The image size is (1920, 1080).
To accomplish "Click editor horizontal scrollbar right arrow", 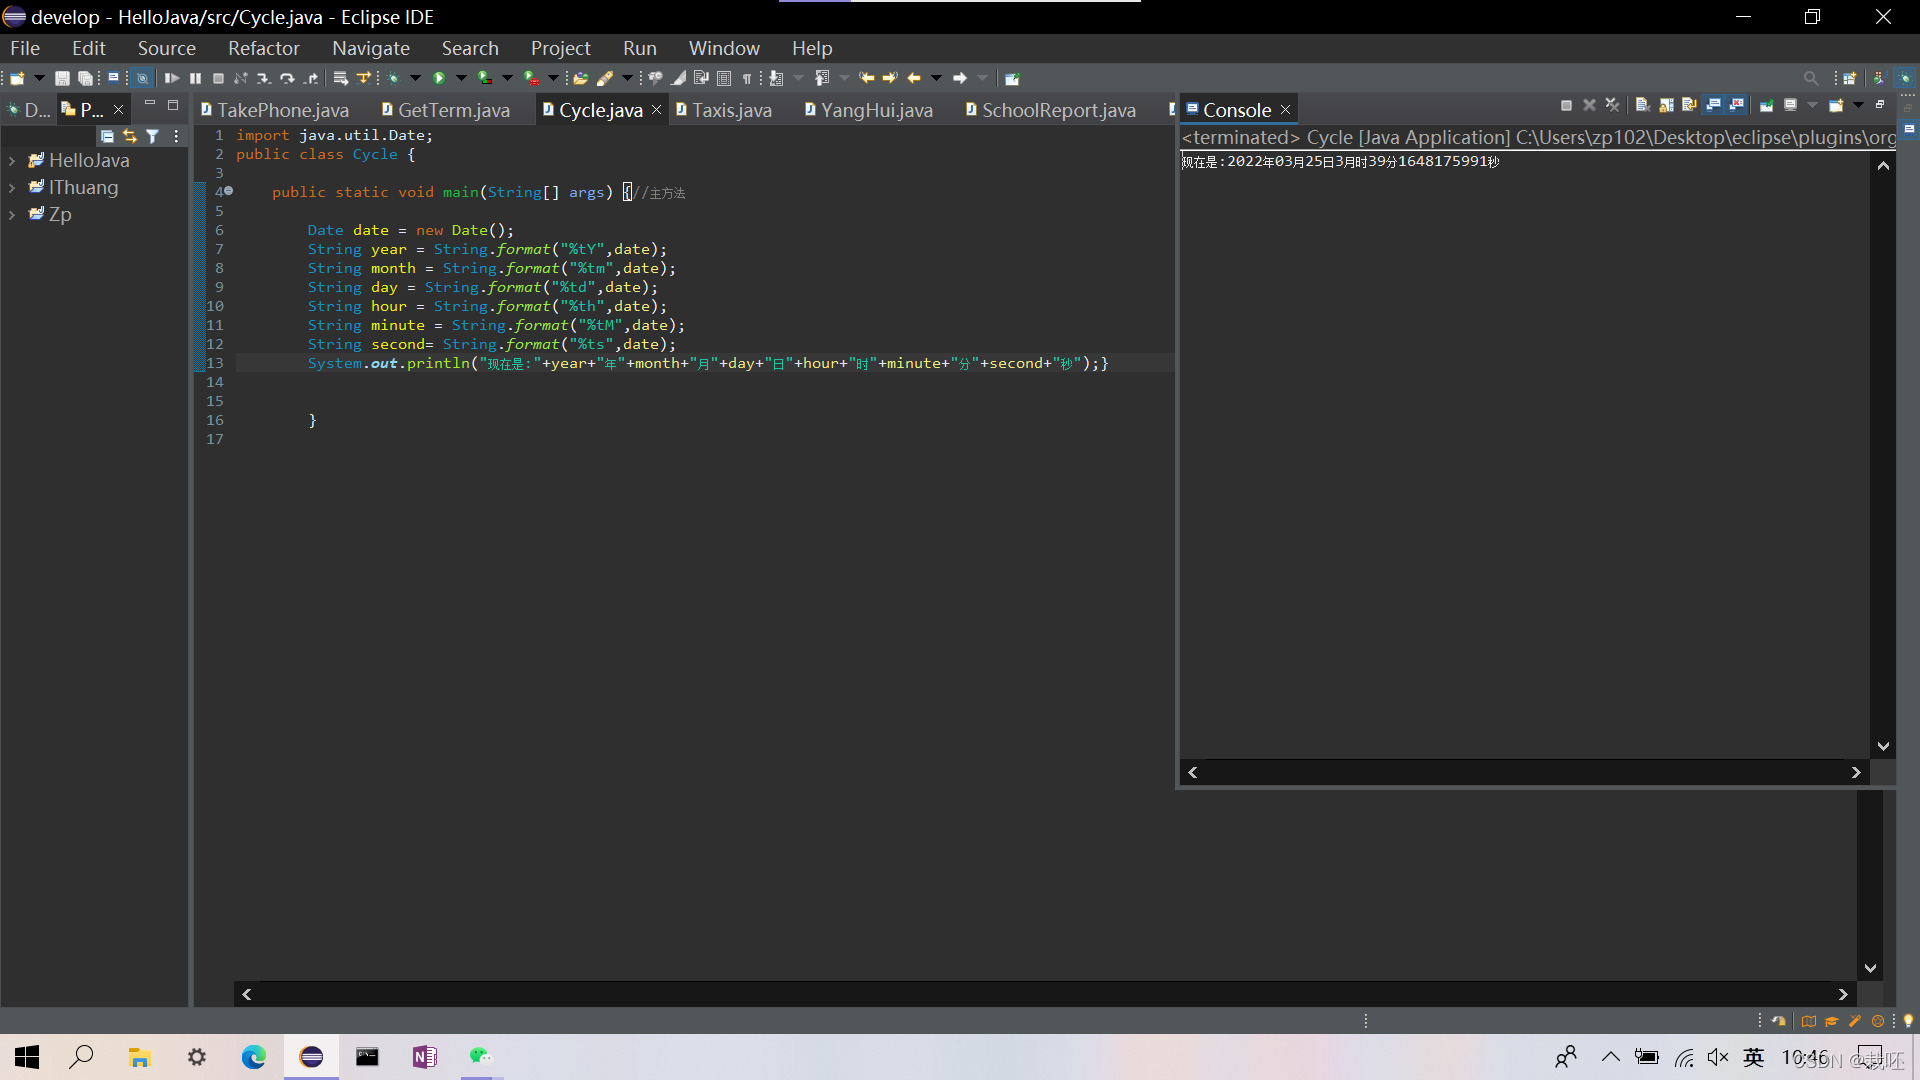I will (x=1843, y=994).
